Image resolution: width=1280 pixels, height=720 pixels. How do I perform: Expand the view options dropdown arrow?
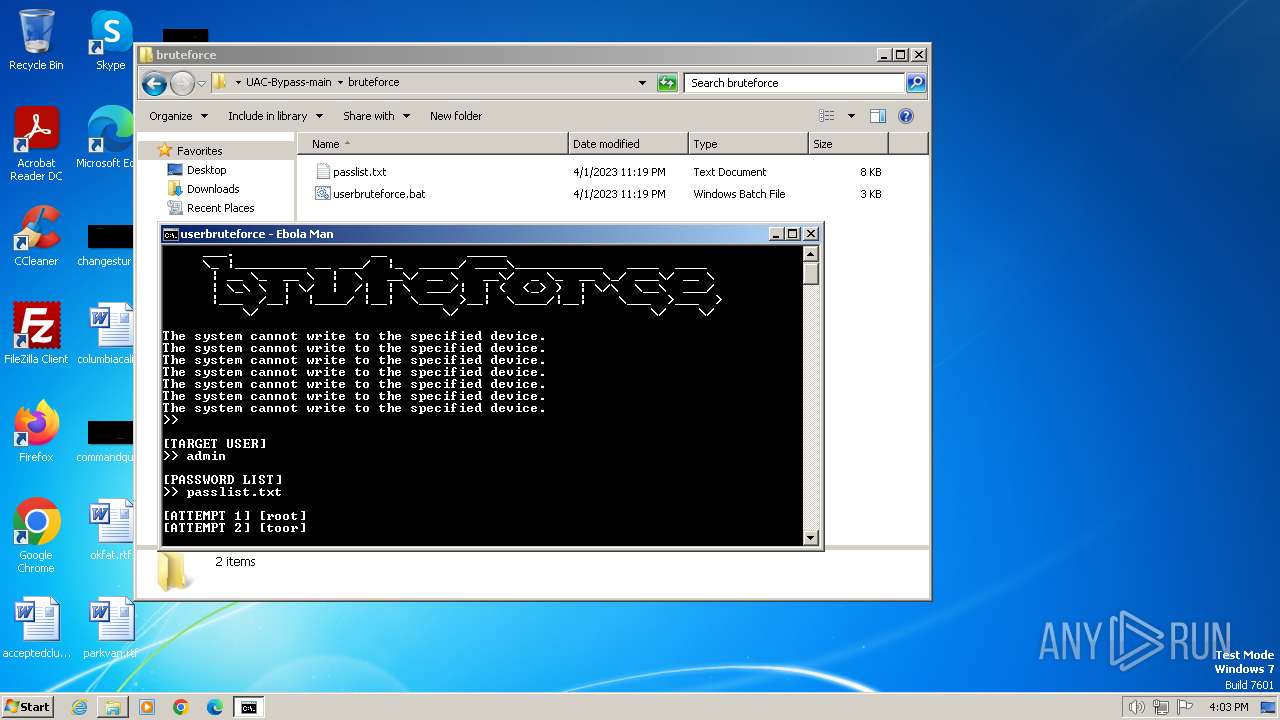point(851,116)
